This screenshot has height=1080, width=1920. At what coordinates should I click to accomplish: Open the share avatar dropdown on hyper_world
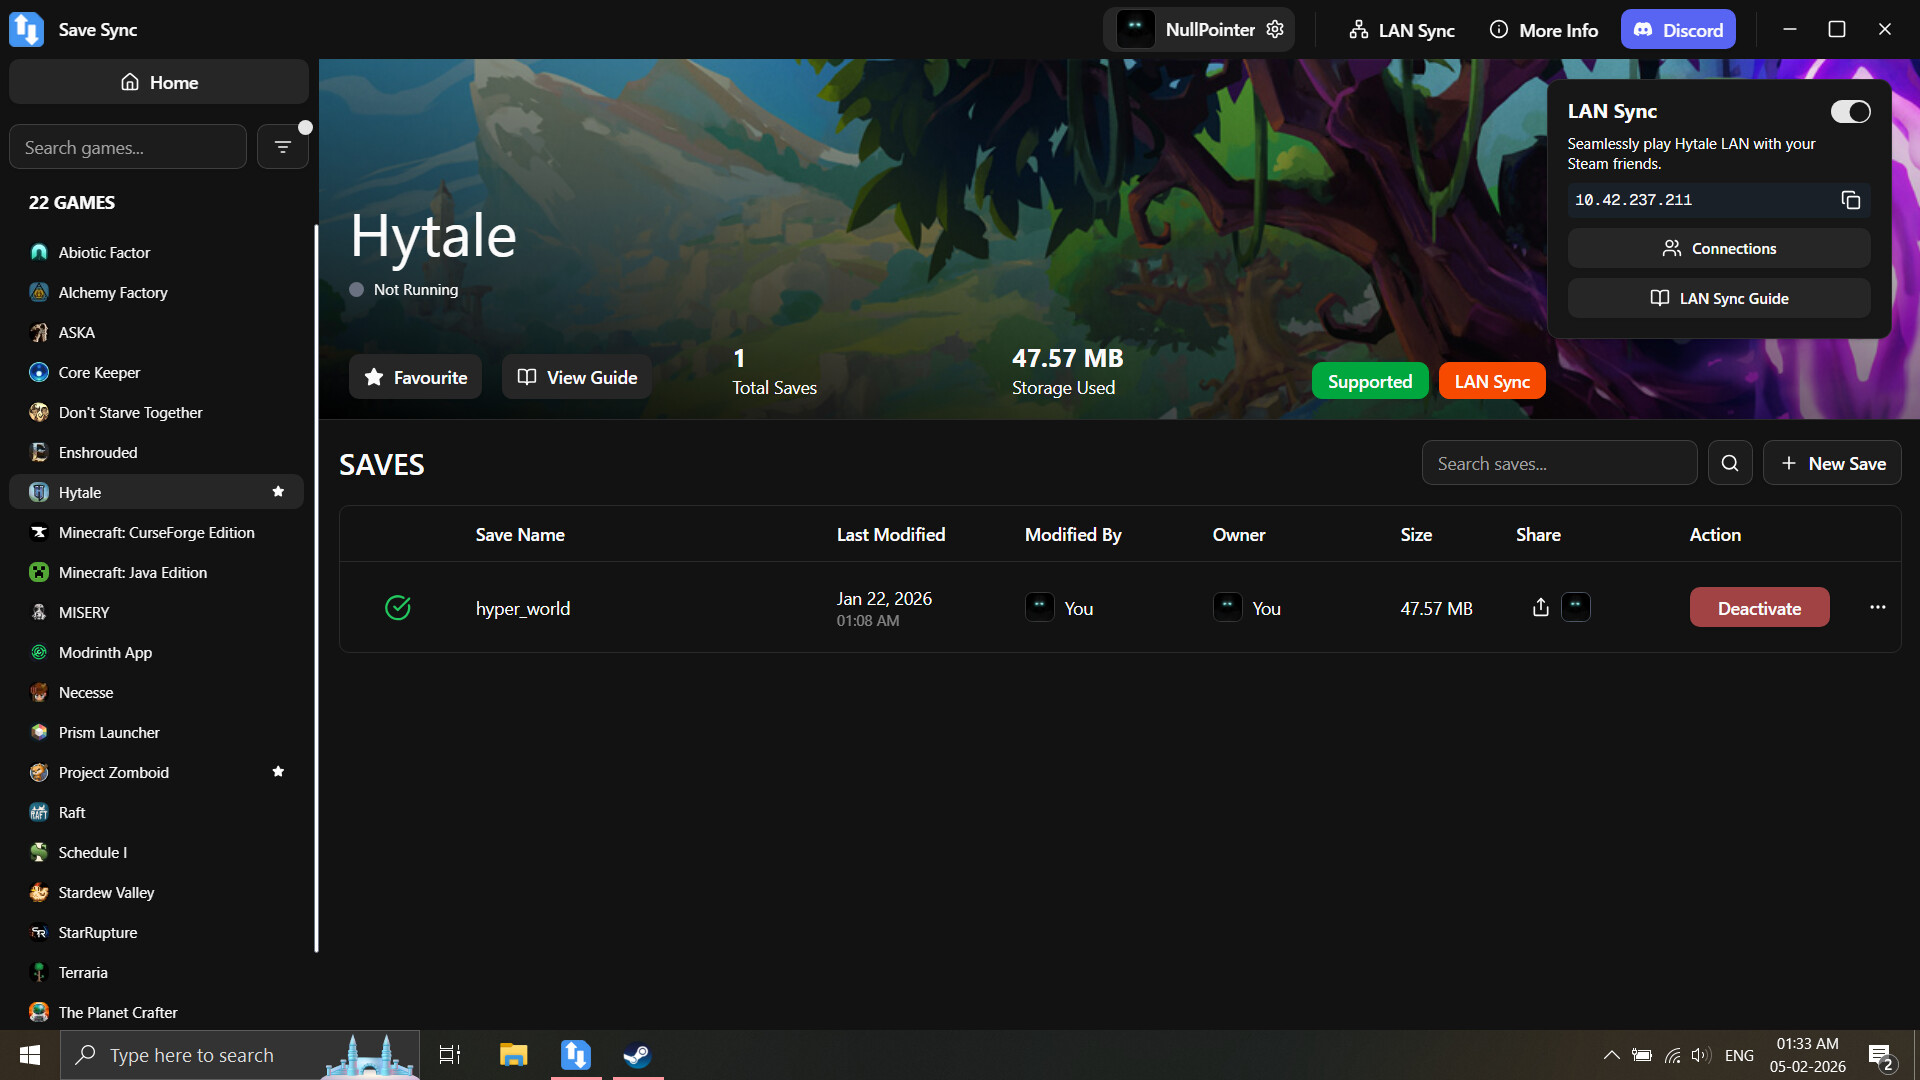[x=1576, y=607]
